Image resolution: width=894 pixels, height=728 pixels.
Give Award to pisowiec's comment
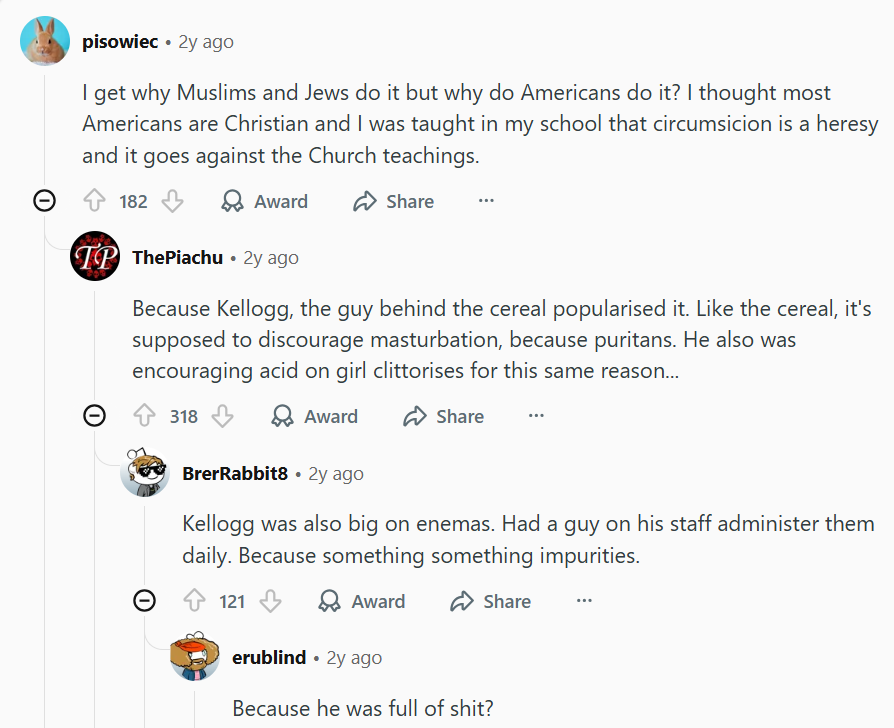click(x=265, y=201)
